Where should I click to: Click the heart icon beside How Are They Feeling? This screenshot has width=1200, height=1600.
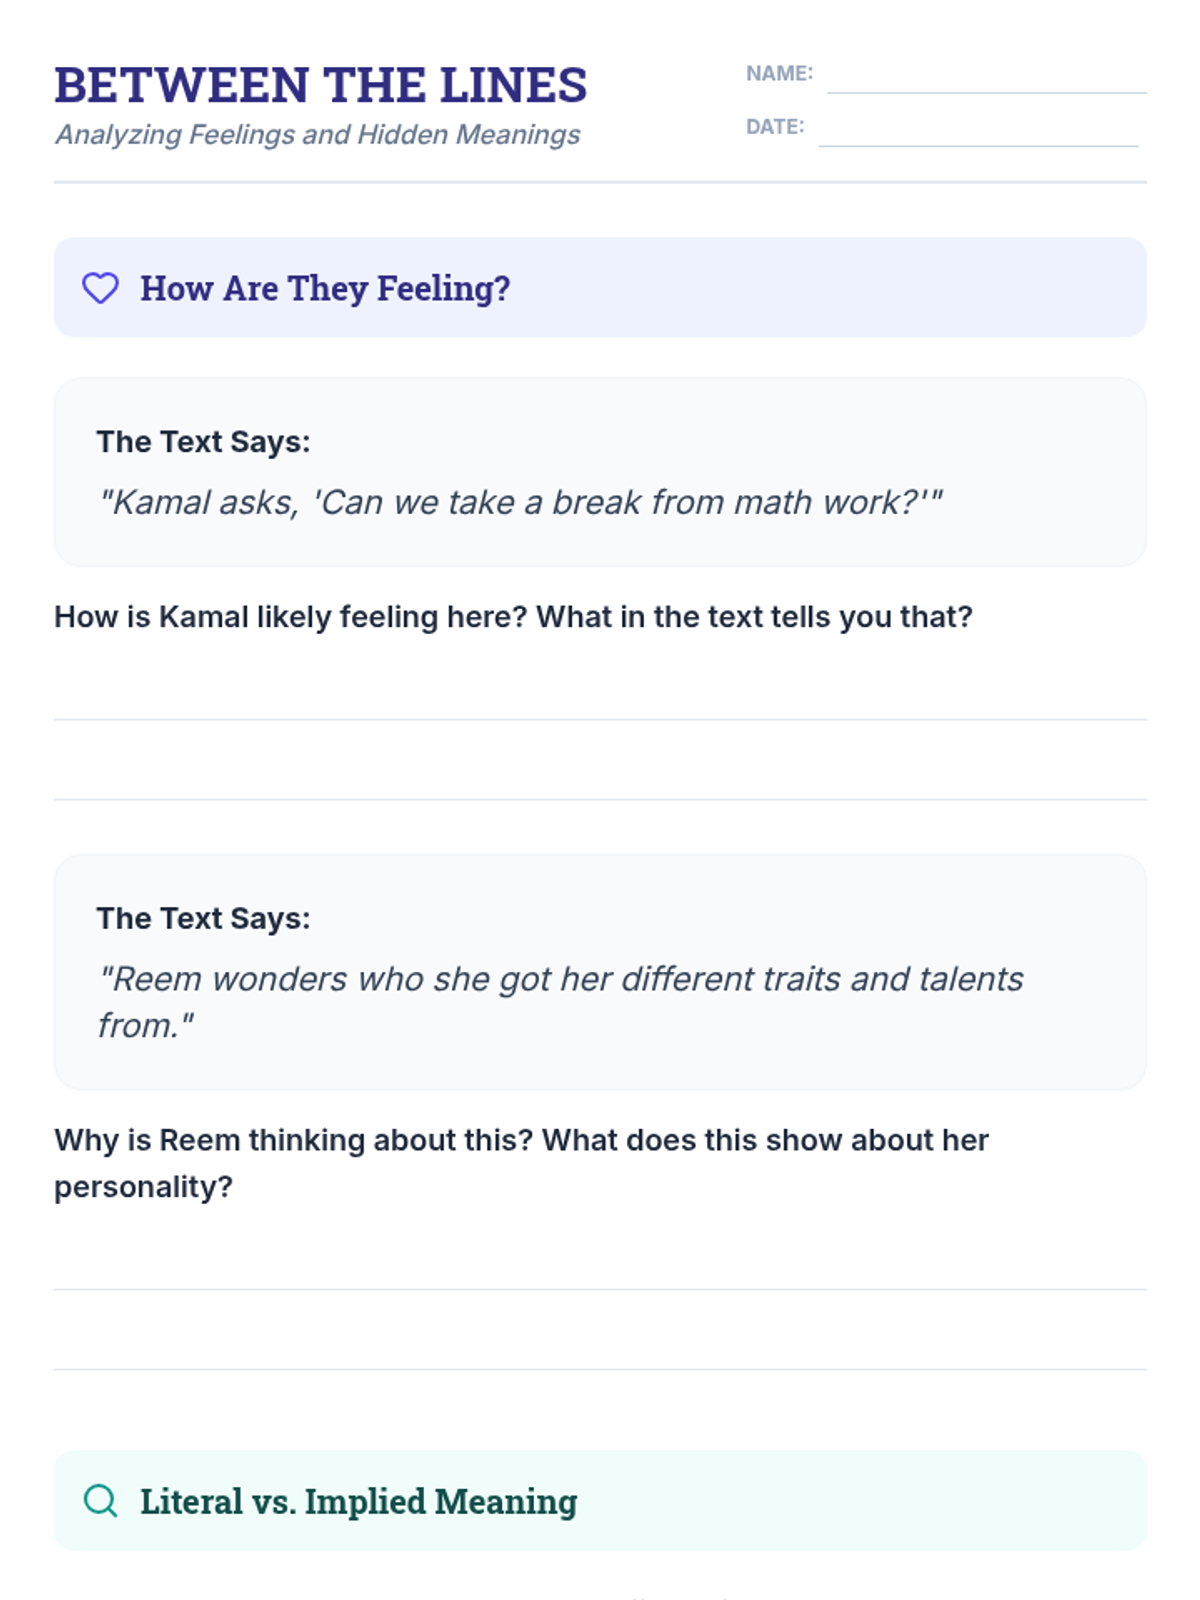coord(100,288)
